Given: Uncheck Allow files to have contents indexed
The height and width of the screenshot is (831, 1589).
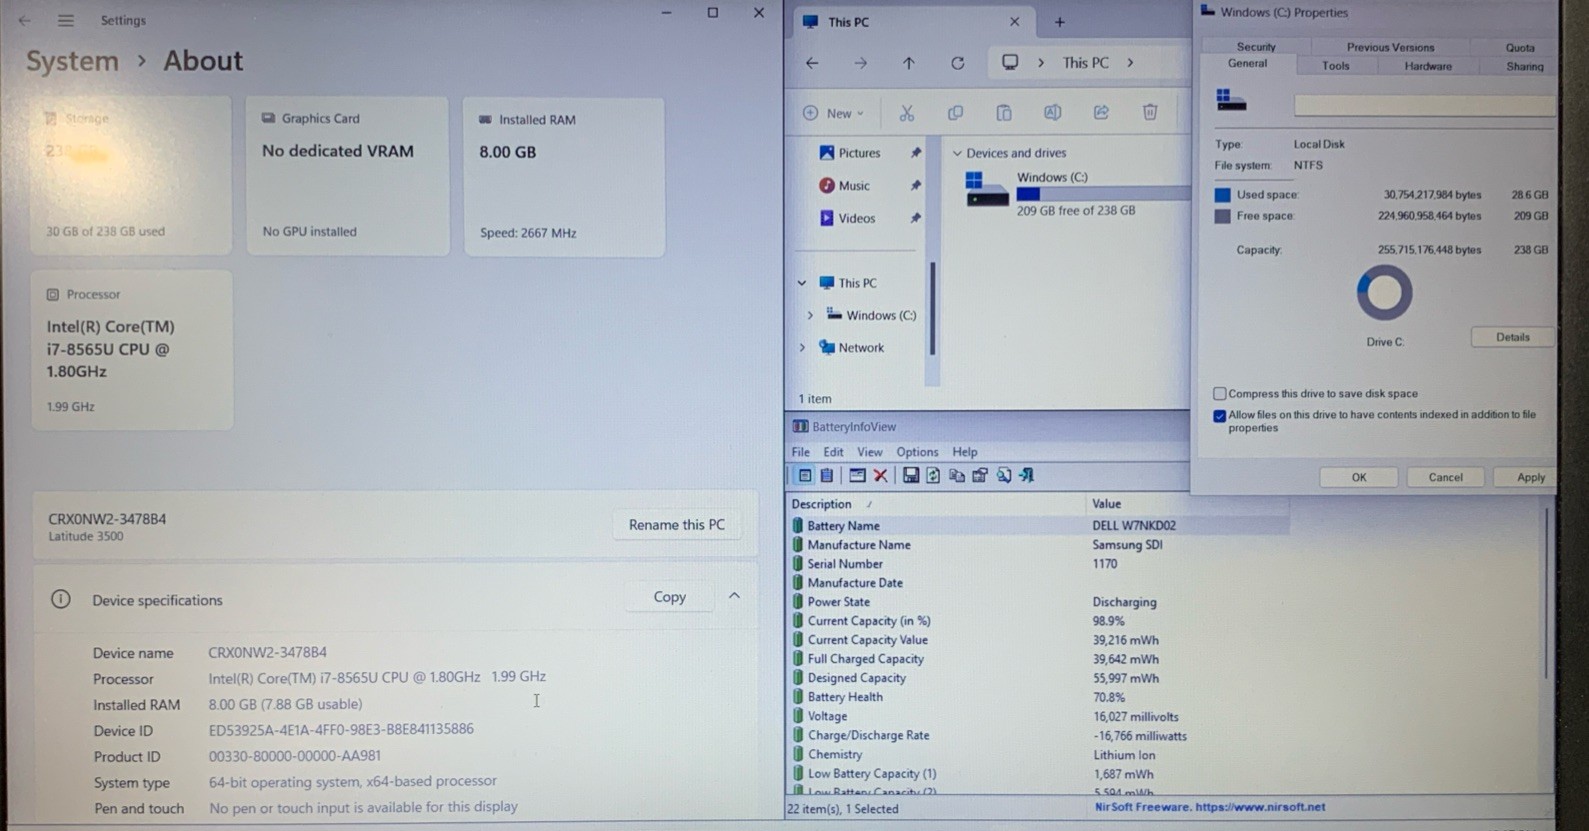Looking at the screenshot, I should [x=1219, y=416].
